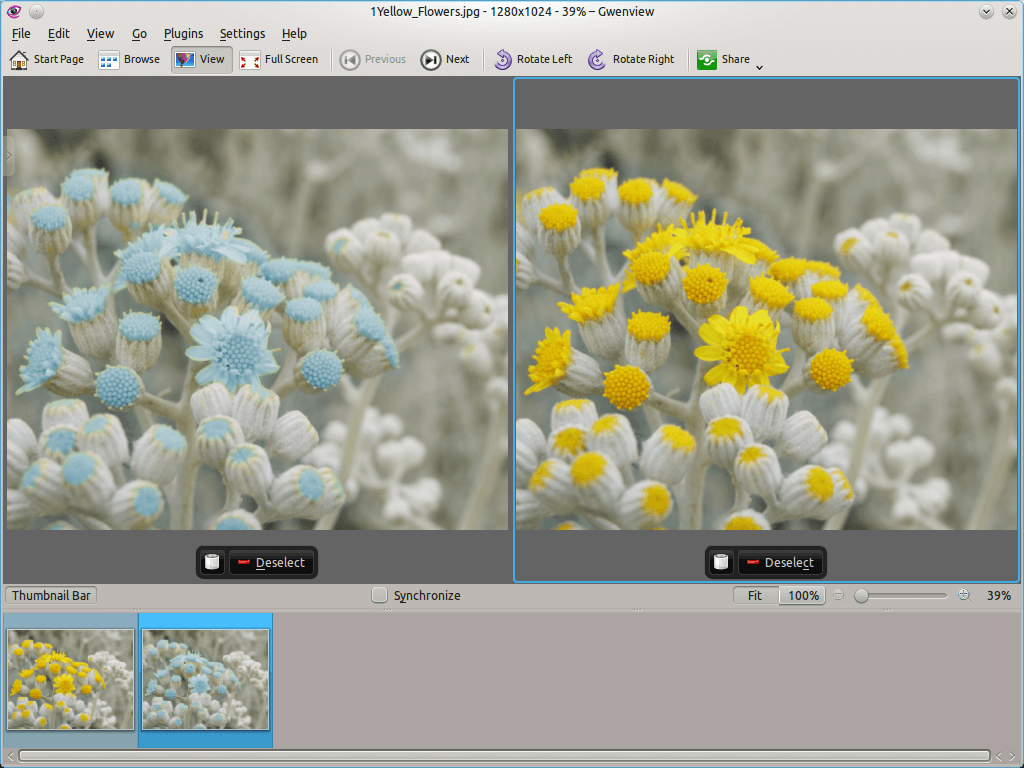This screenshot has width=1024, height=768.
Task: Enable the Synchronize checkbox
Action: [x=379, y=595]
